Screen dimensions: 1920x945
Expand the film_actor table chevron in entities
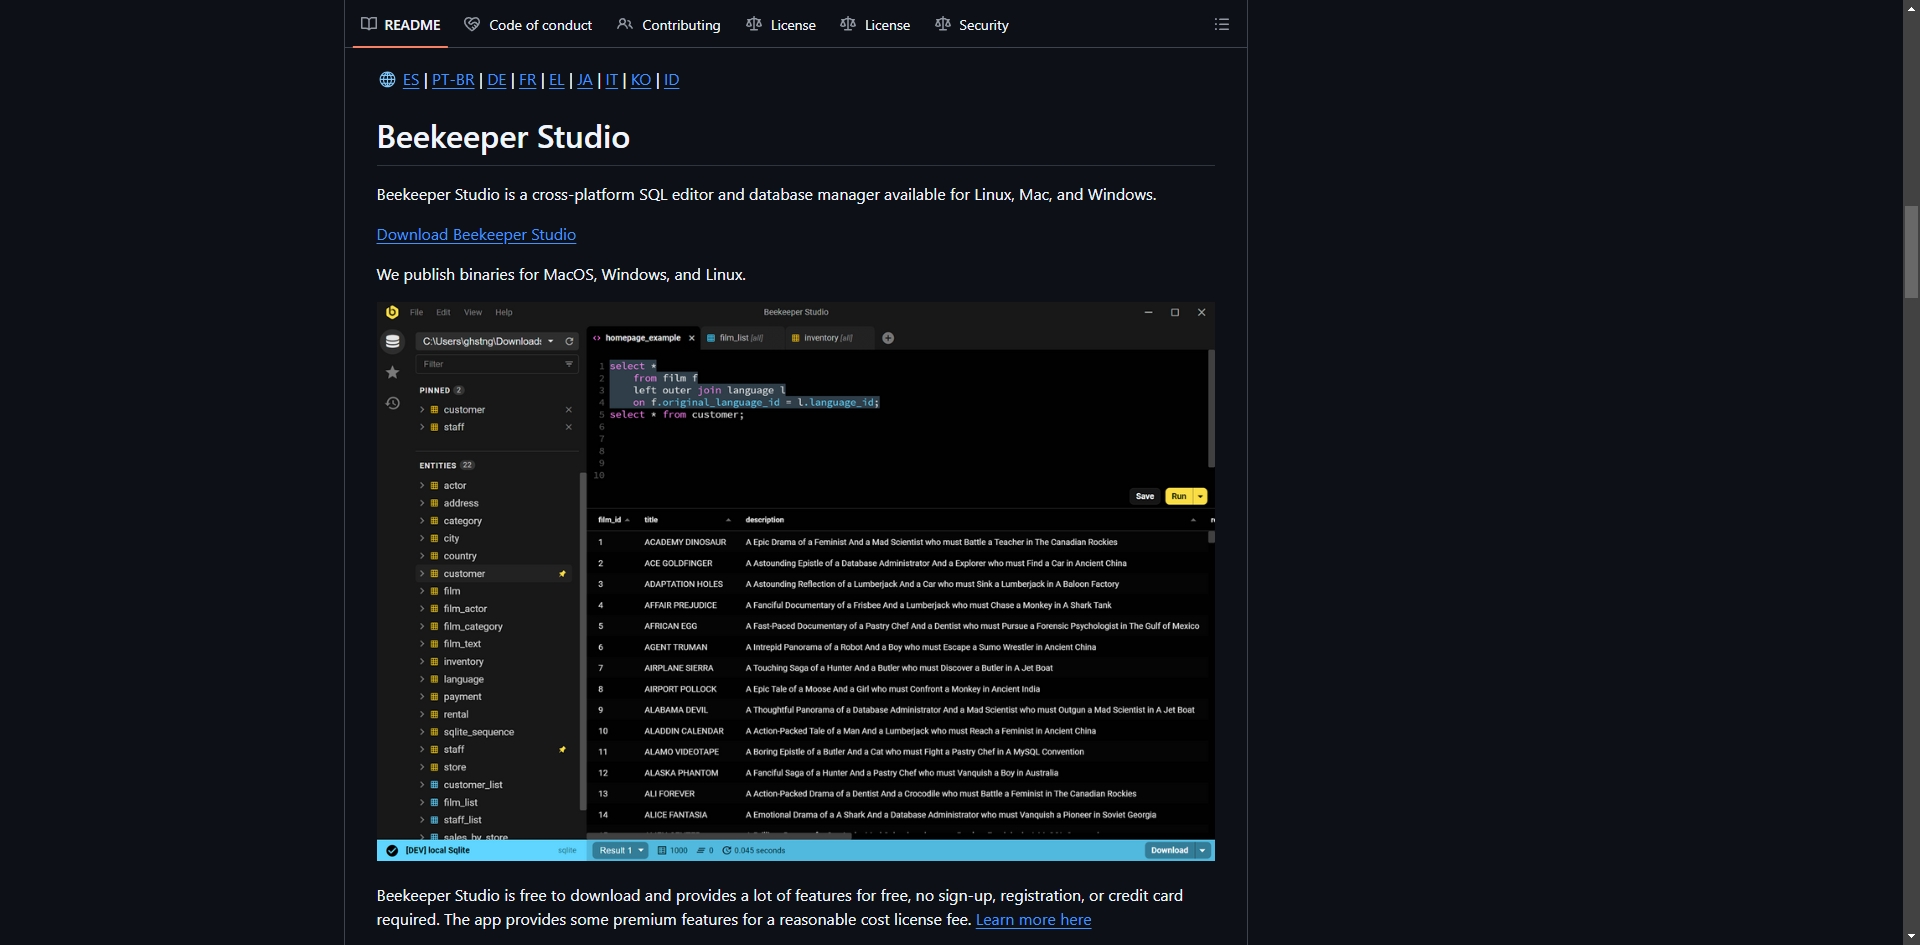[422, 609]
